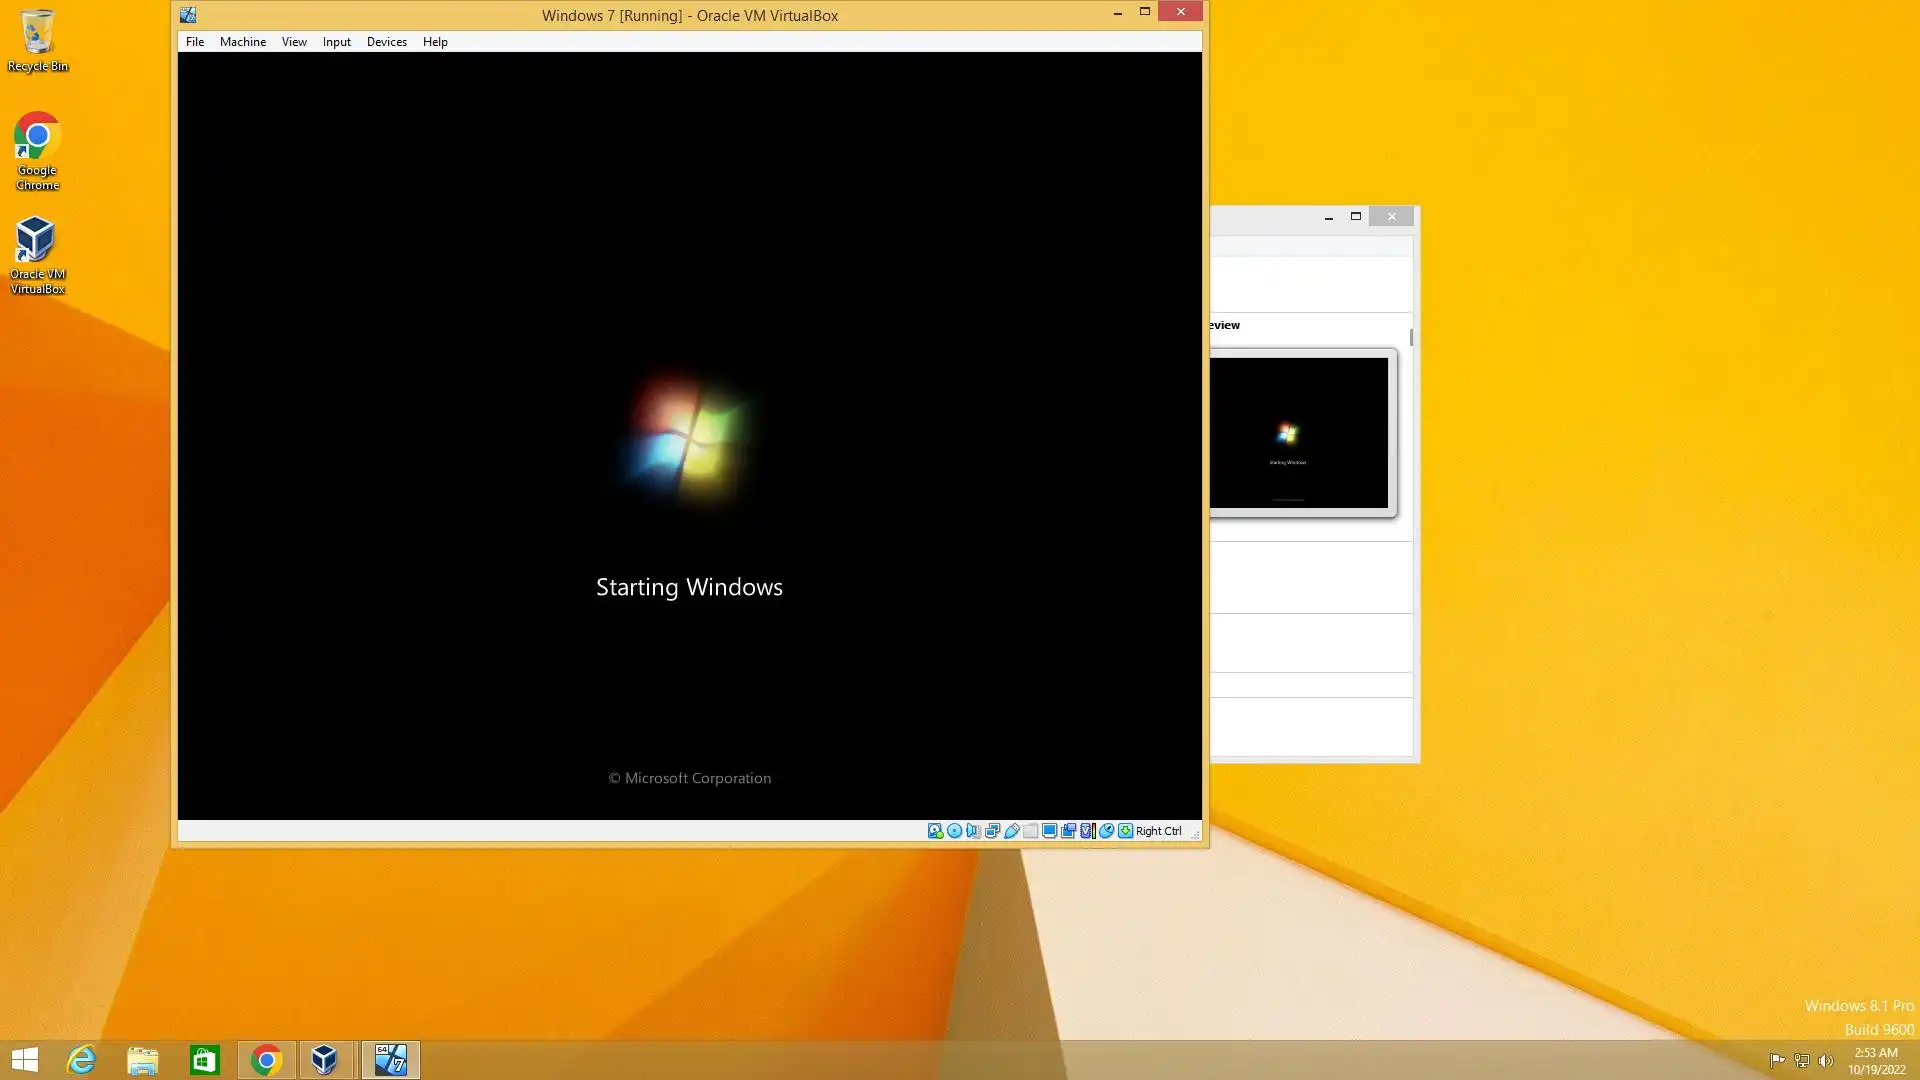Click the CPU virtualization indicator icon
1920x1080 pixels.
1087,831
